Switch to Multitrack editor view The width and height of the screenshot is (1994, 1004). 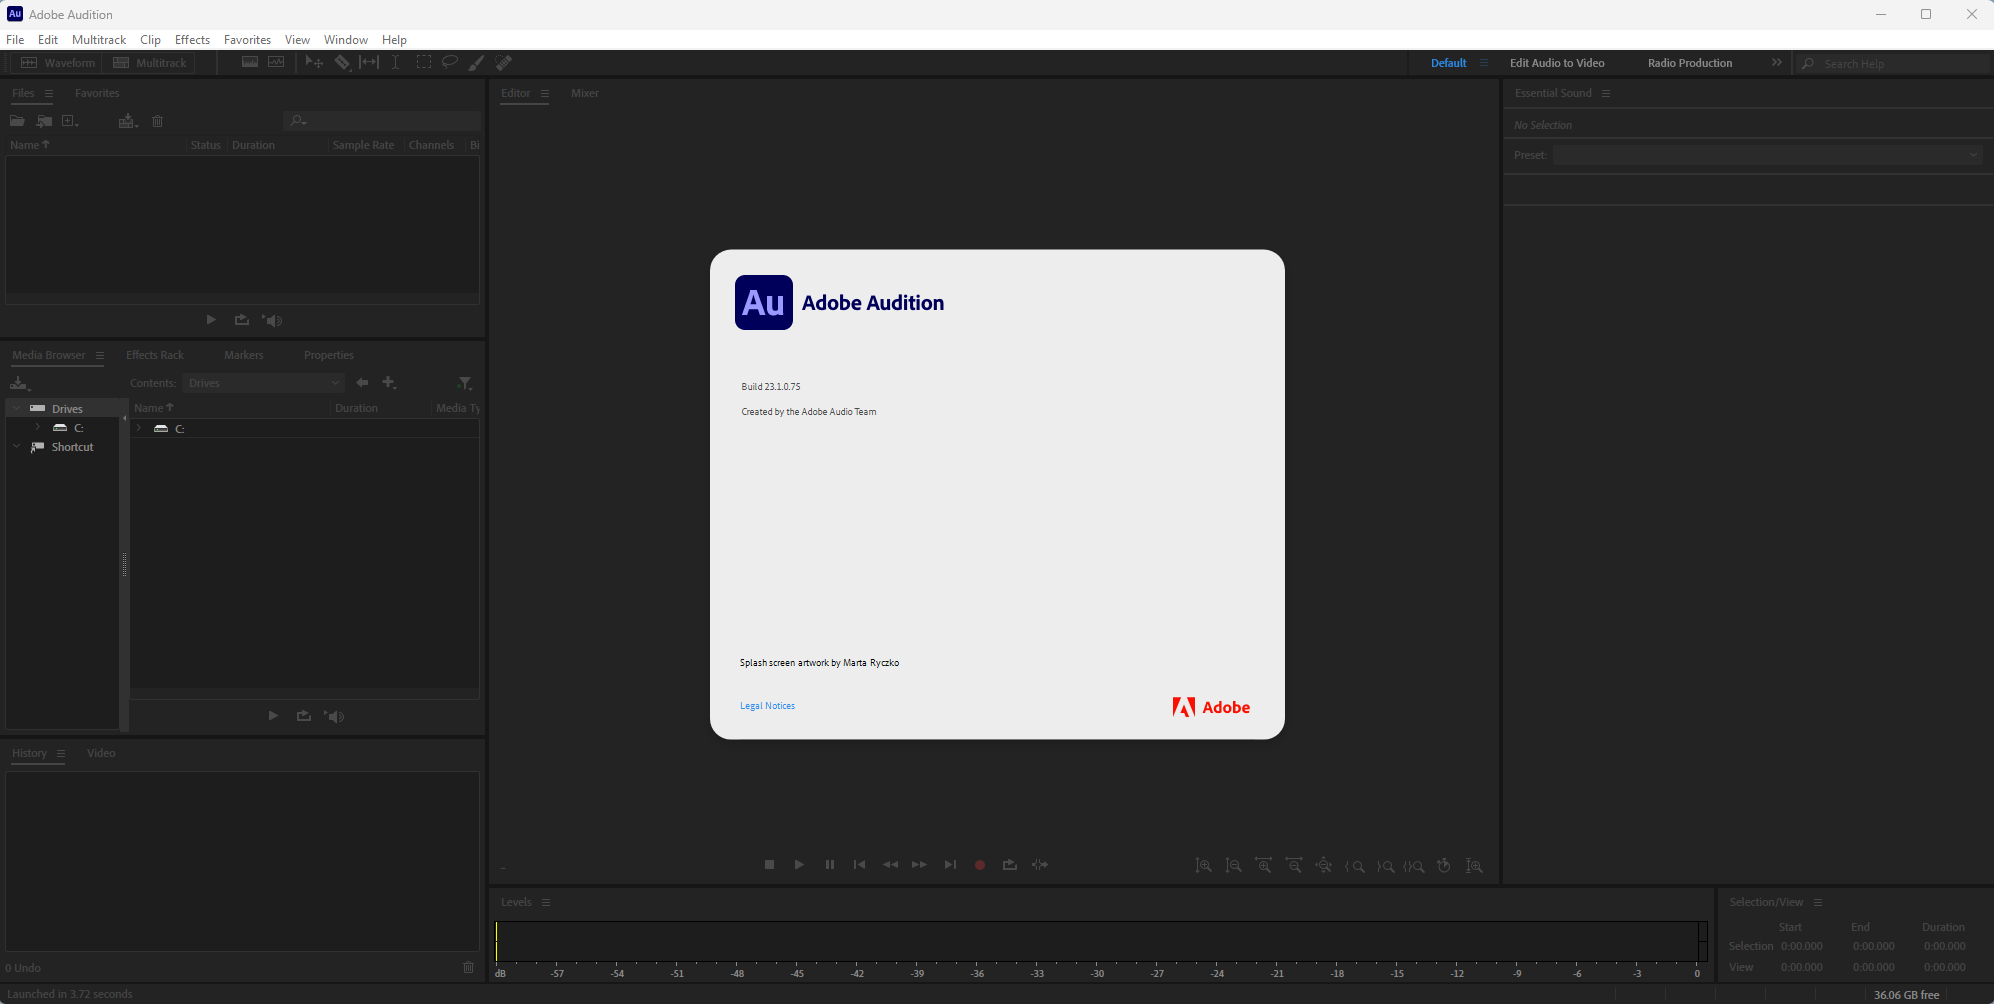[149, 63]
